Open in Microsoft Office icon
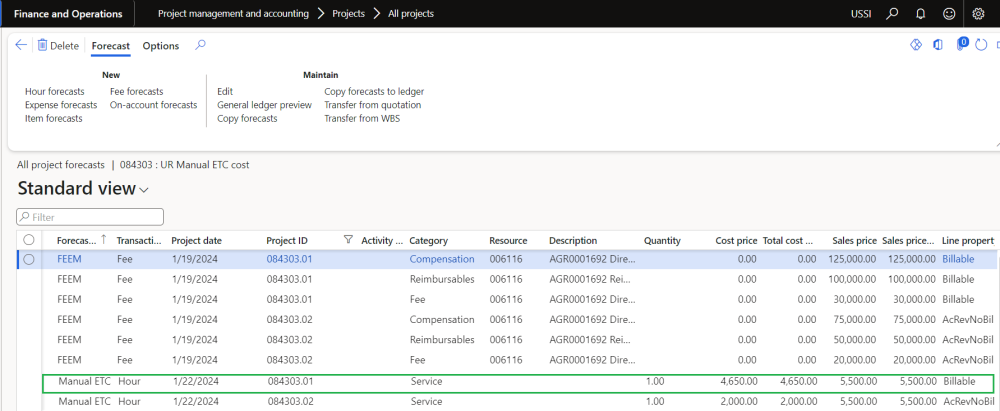 tap(938, 45)
